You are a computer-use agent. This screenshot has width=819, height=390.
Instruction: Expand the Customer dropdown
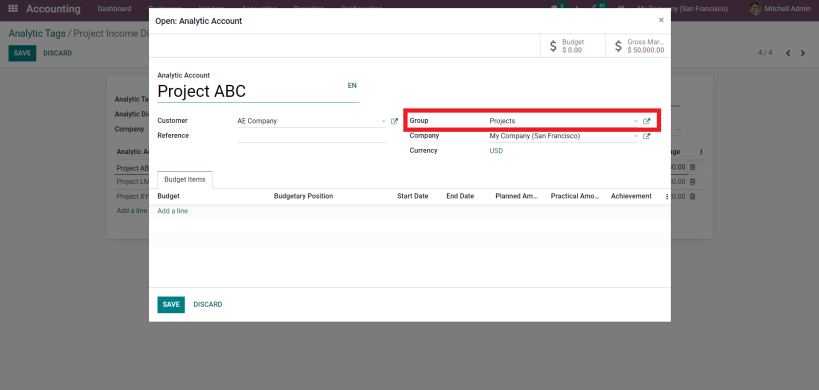click(x=383, y=121)
